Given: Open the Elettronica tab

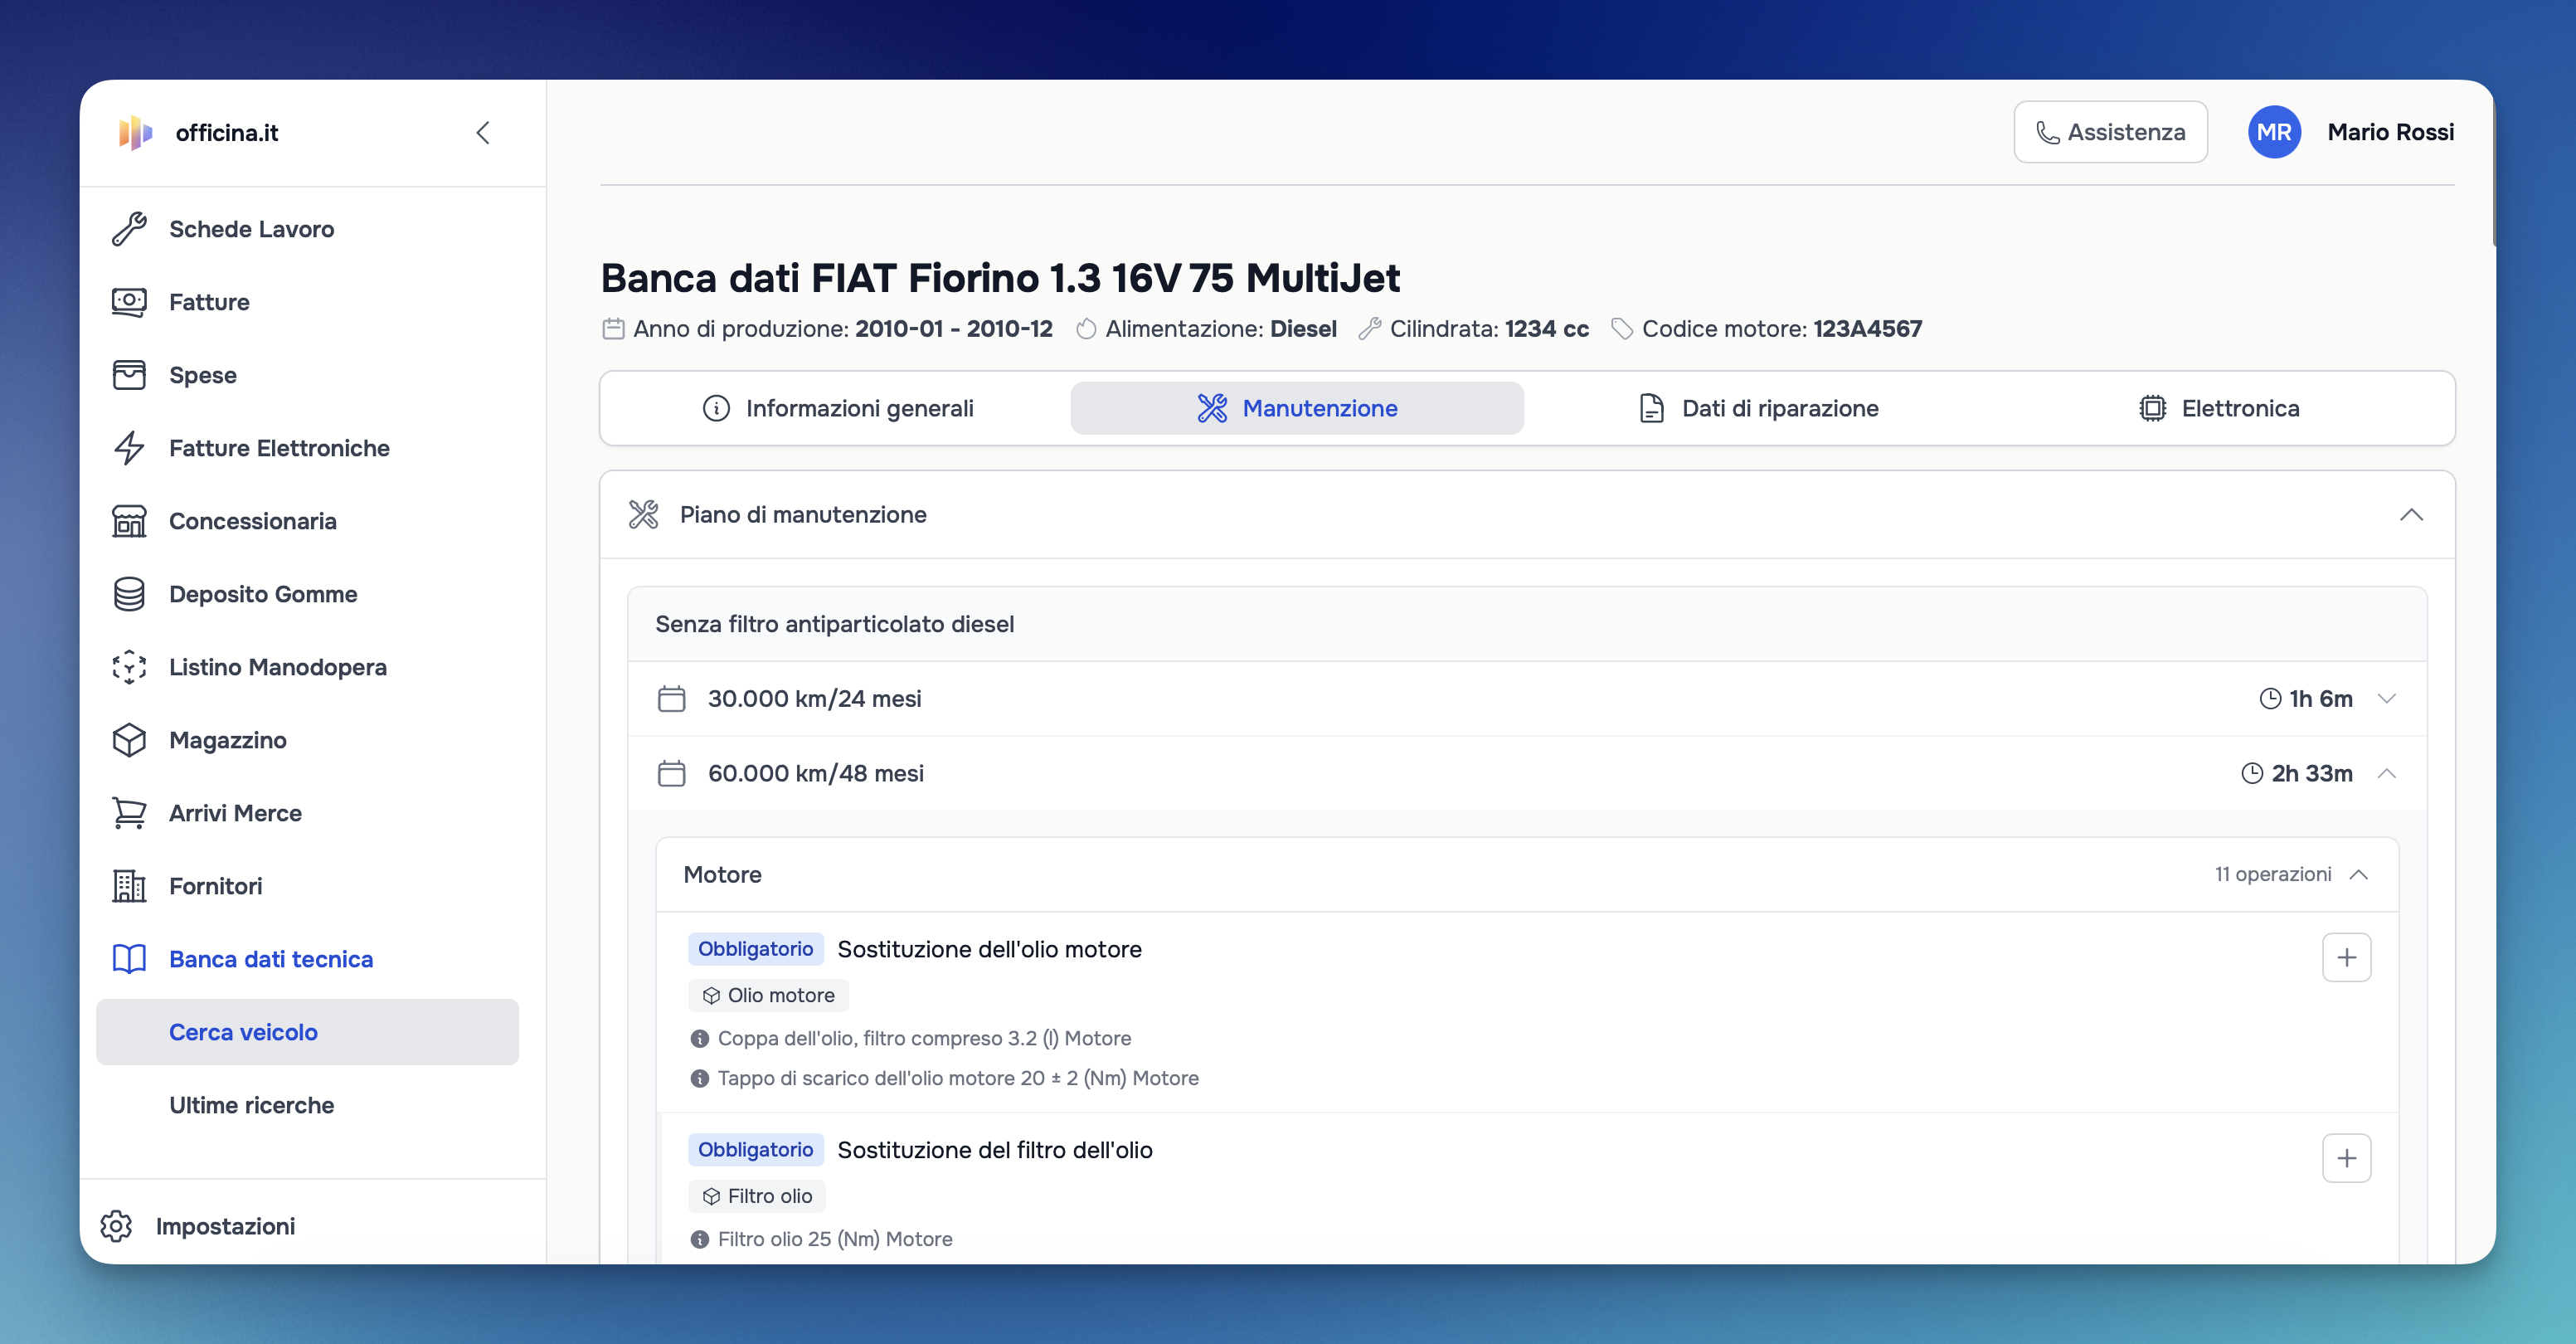Looking at the screenshot, I should [x=2219, y=408].
